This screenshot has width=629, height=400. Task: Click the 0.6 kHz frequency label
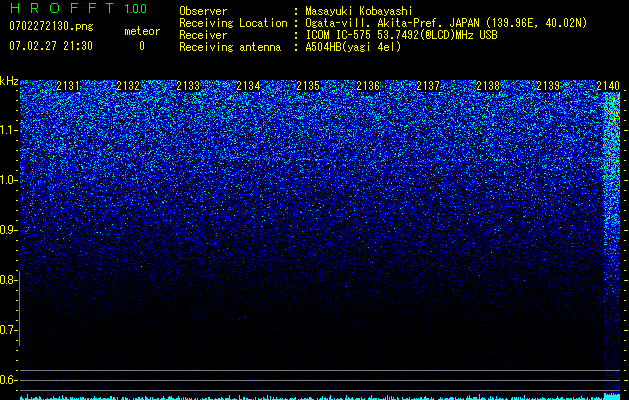pos(8,380)
